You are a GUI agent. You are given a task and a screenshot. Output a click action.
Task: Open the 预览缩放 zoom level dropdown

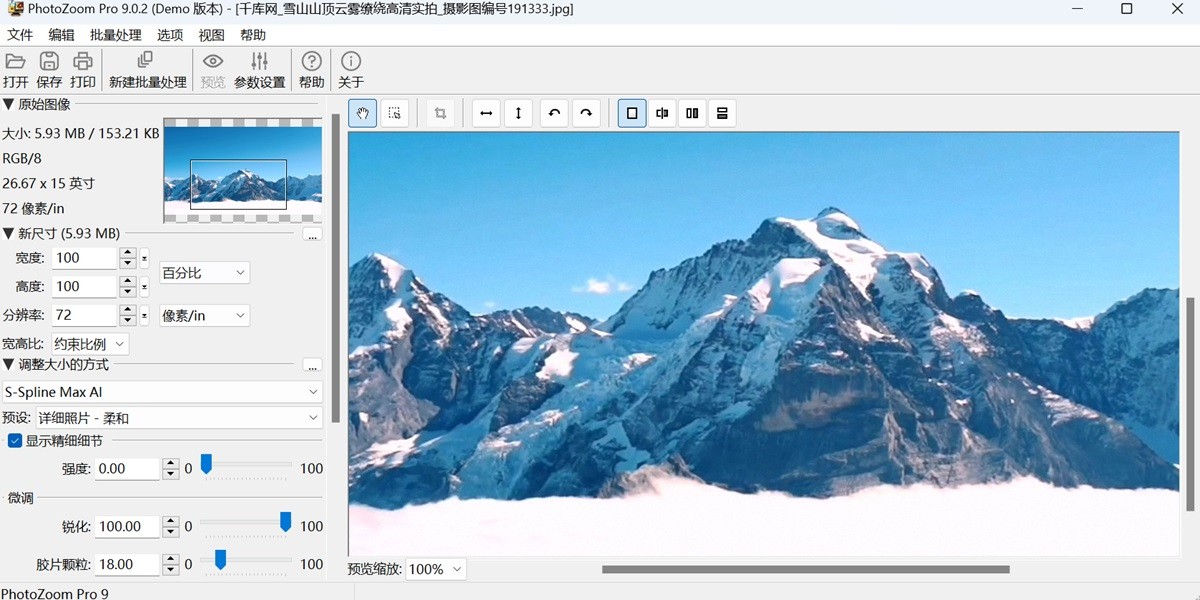click(x=434, y=568)
